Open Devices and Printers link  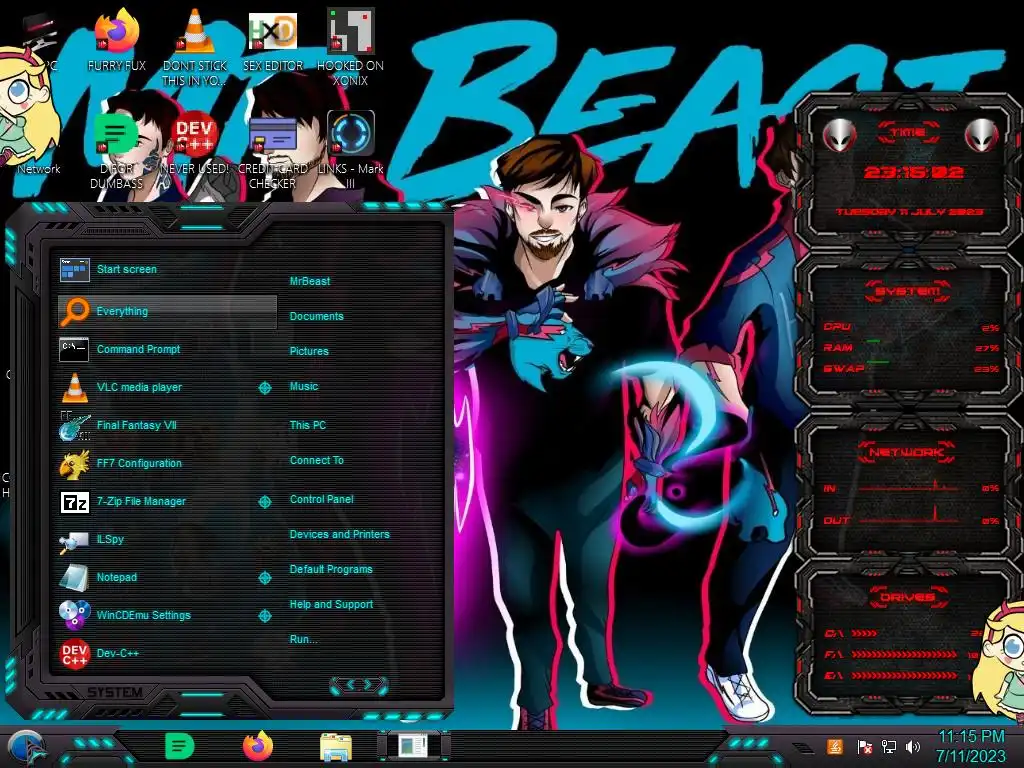click(340, 534)
